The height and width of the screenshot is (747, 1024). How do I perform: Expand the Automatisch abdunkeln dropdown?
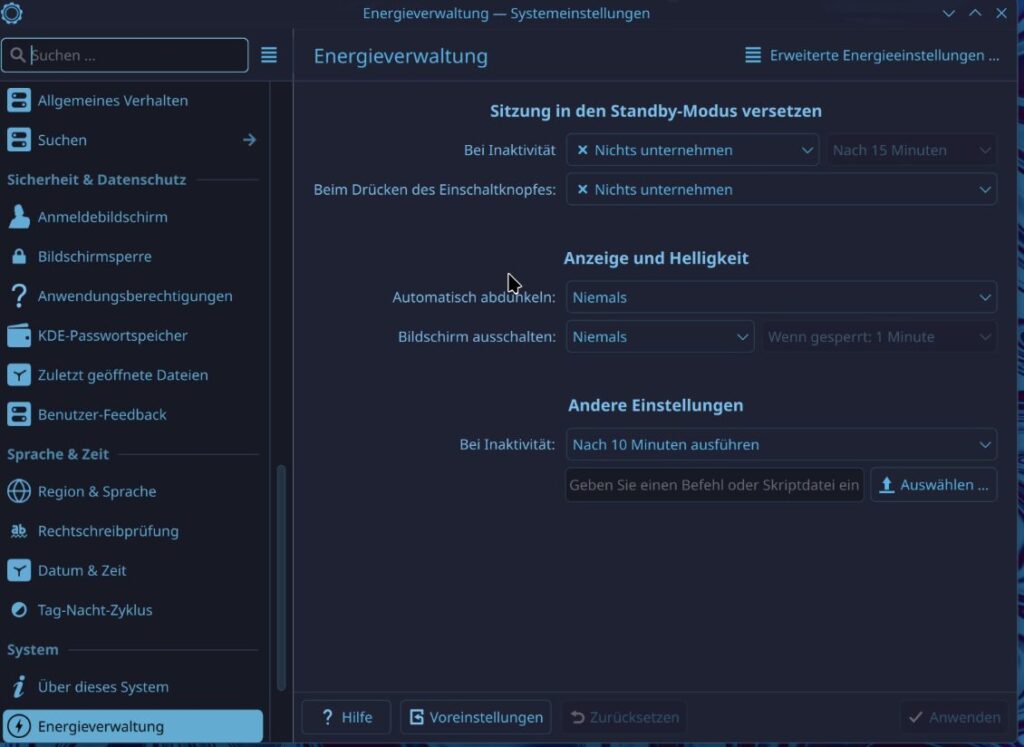coord(781,297)
